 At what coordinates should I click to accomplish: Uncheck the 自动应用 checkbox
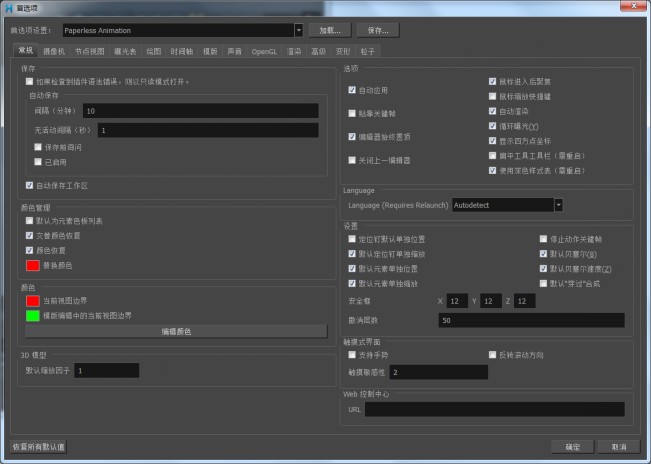click(x=352, y=90)
